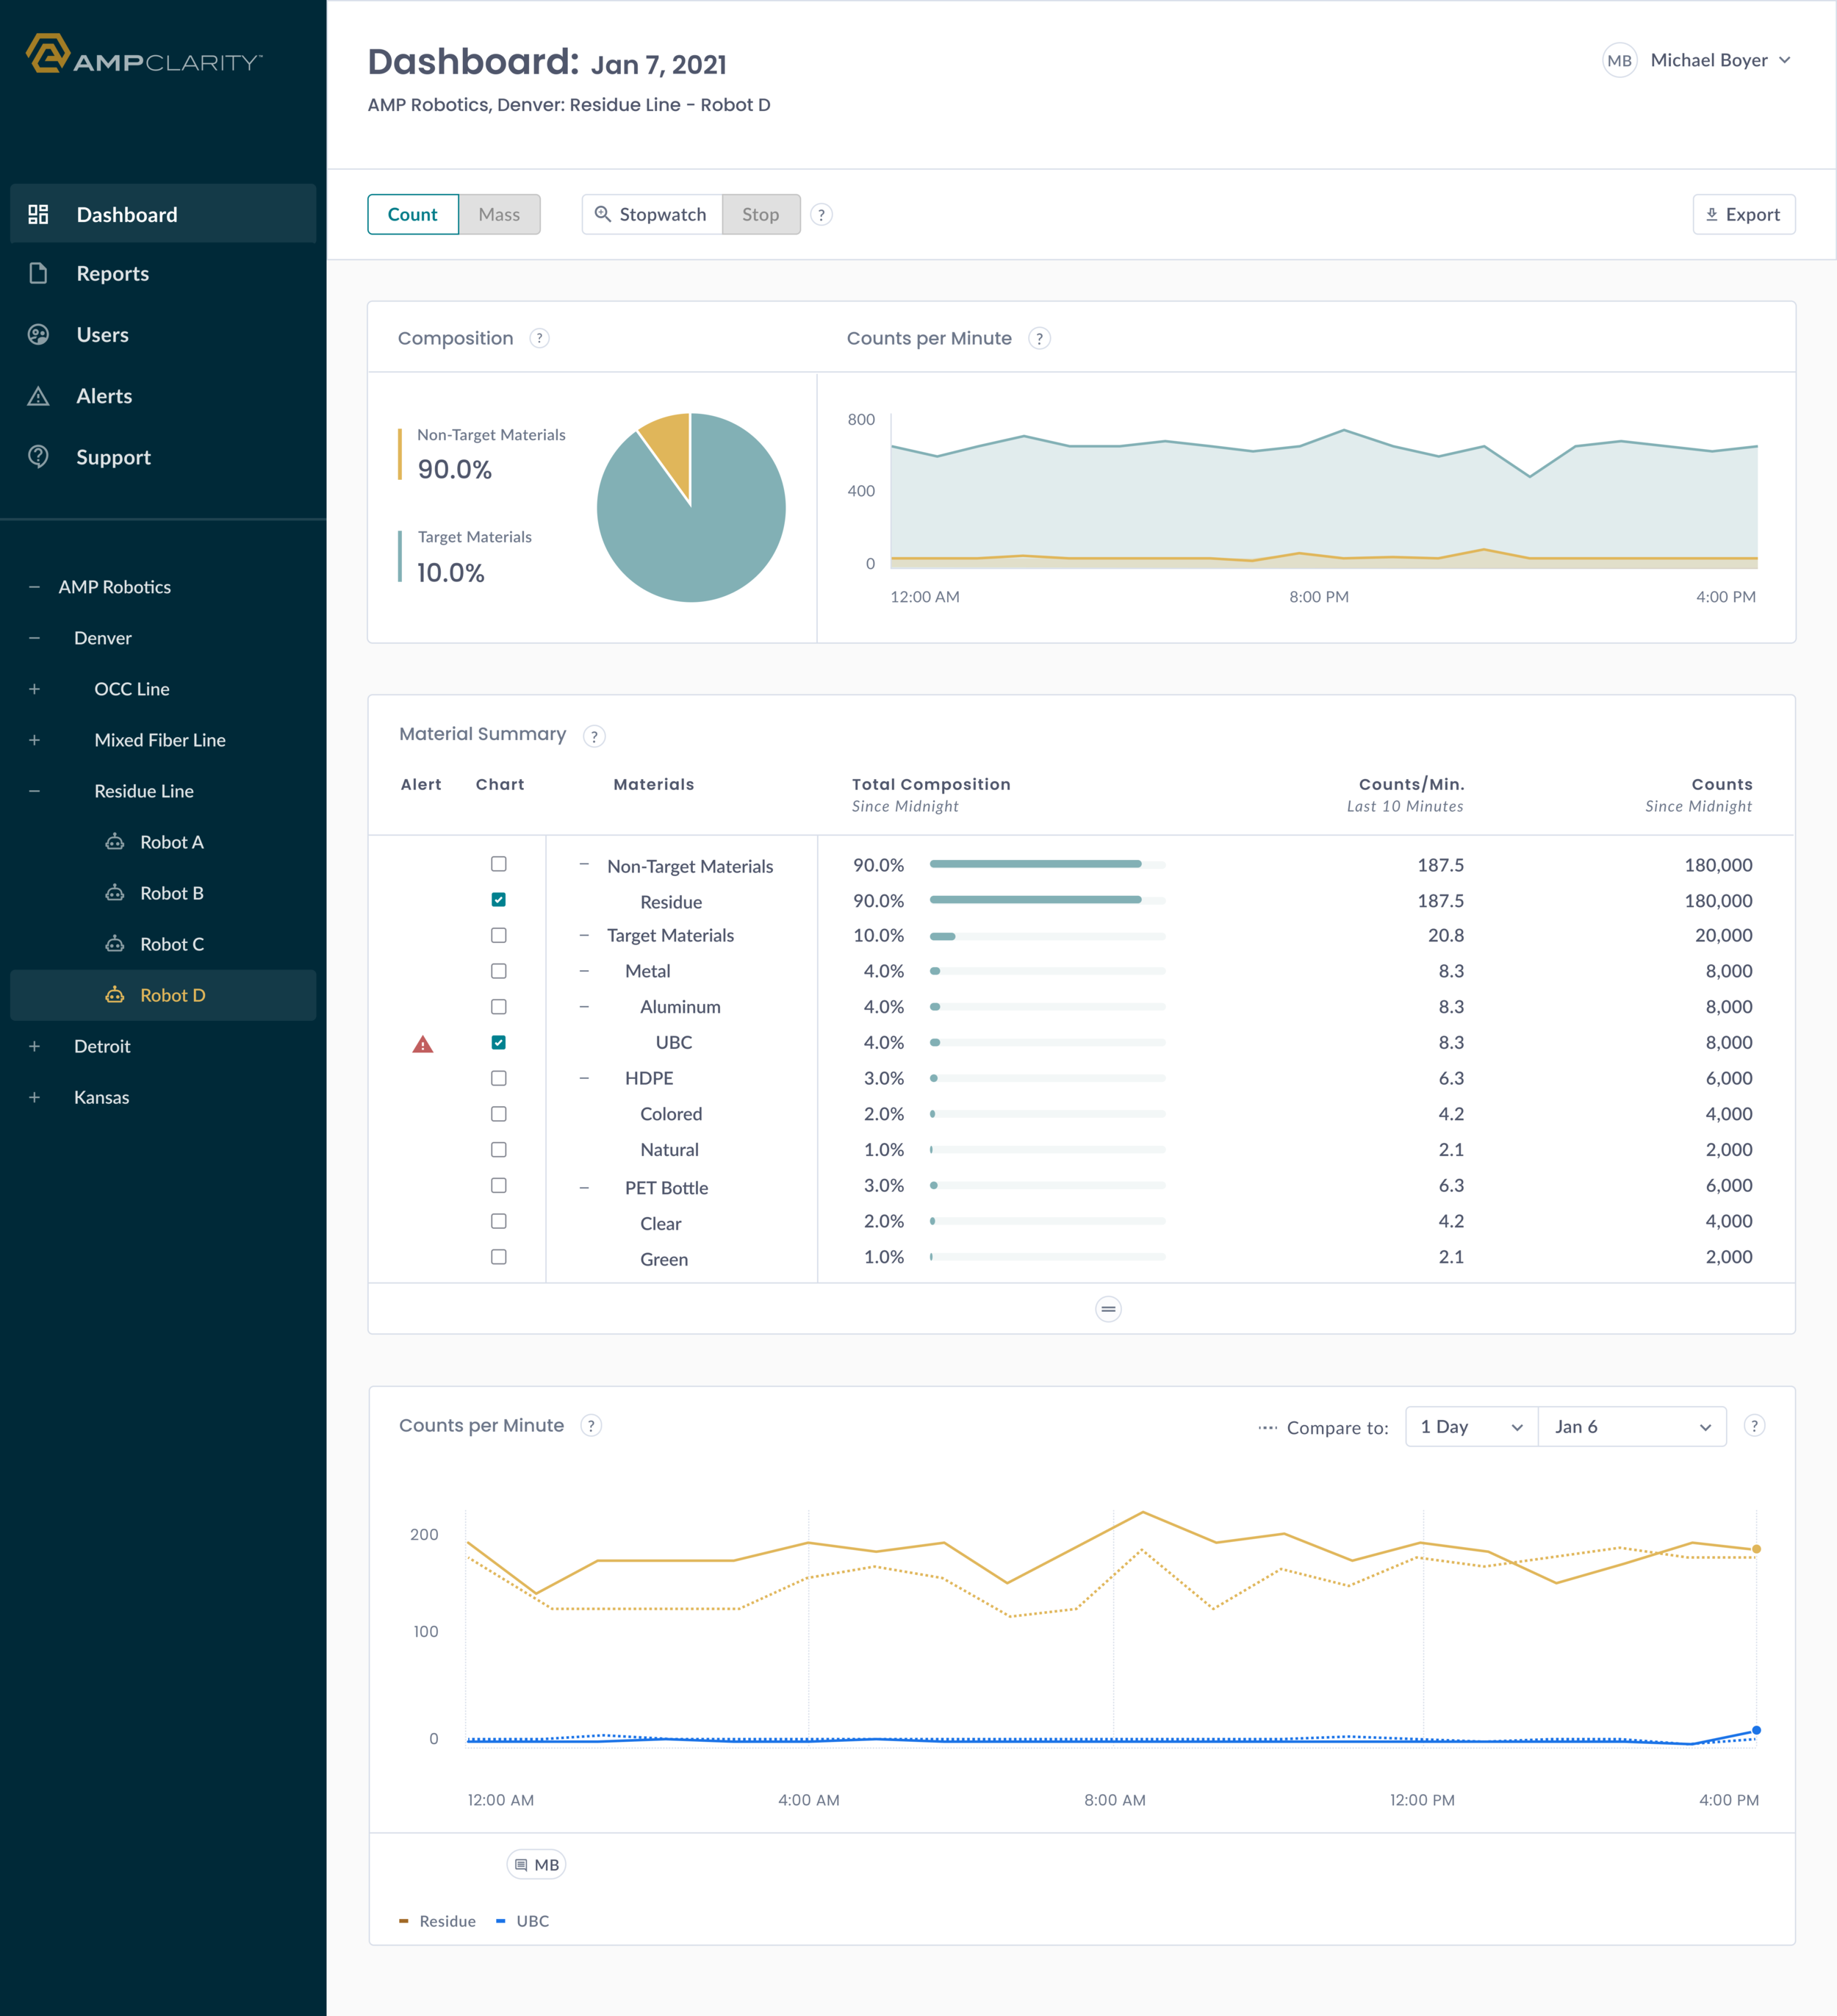Click the Robot A robot icon
Image resolution: width=1837 pixels, height=2016 pixels.
115,842
